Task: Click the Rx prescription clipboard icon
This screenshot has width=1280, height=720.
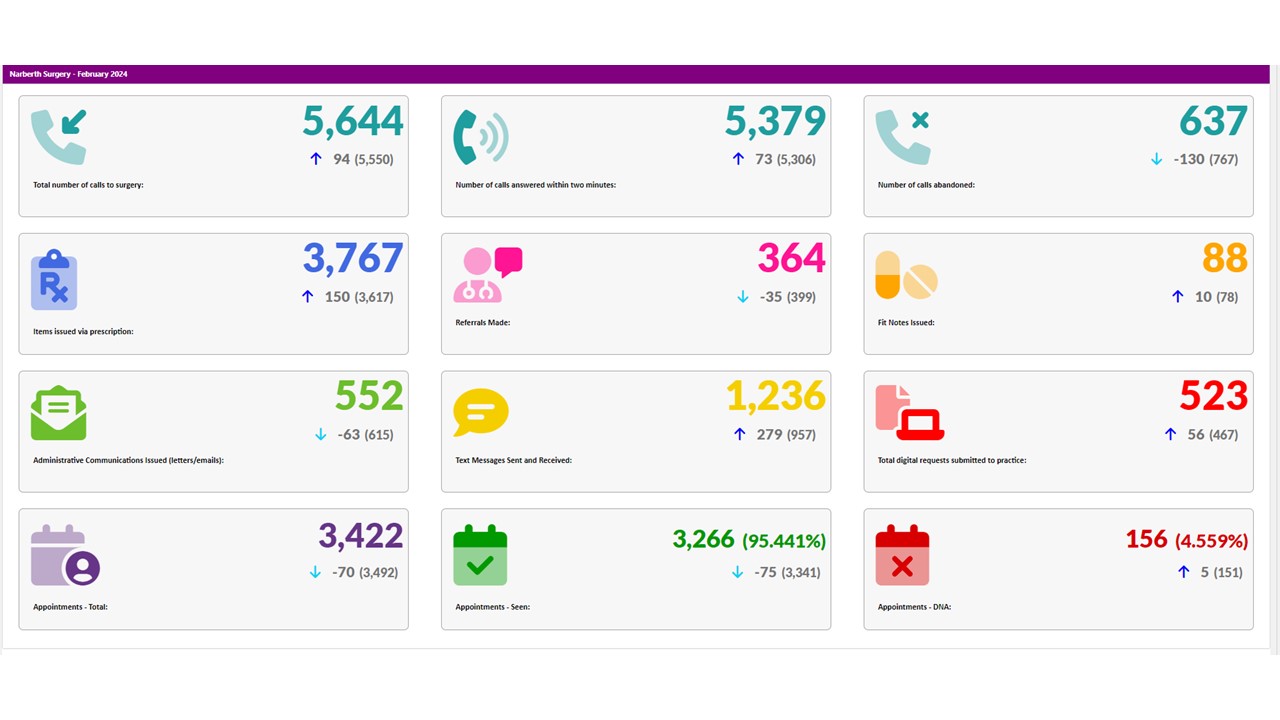Action: [x=54, y=279]
